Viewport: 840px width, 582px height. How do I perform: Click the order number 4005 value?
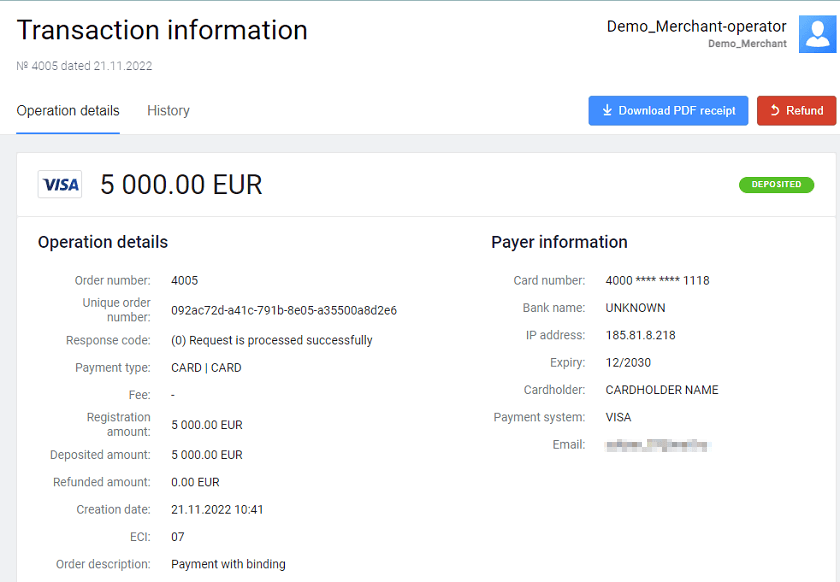click(x=185, y=281)
